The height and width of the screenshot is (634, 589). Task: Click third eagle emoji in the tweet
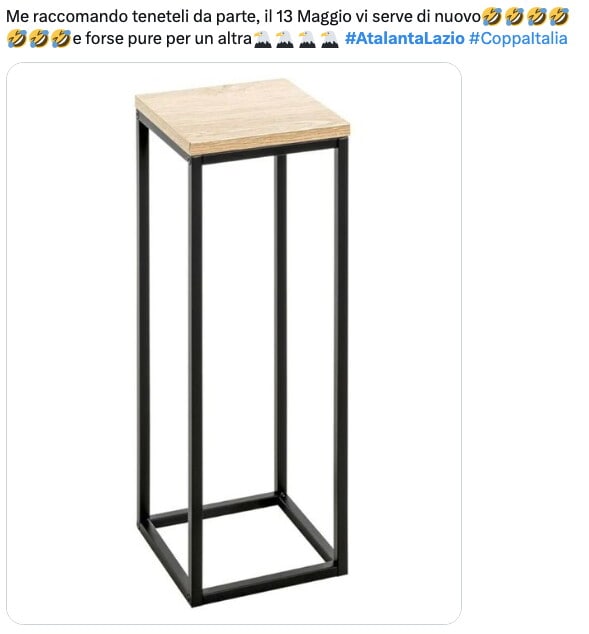(x=307, y=39)
